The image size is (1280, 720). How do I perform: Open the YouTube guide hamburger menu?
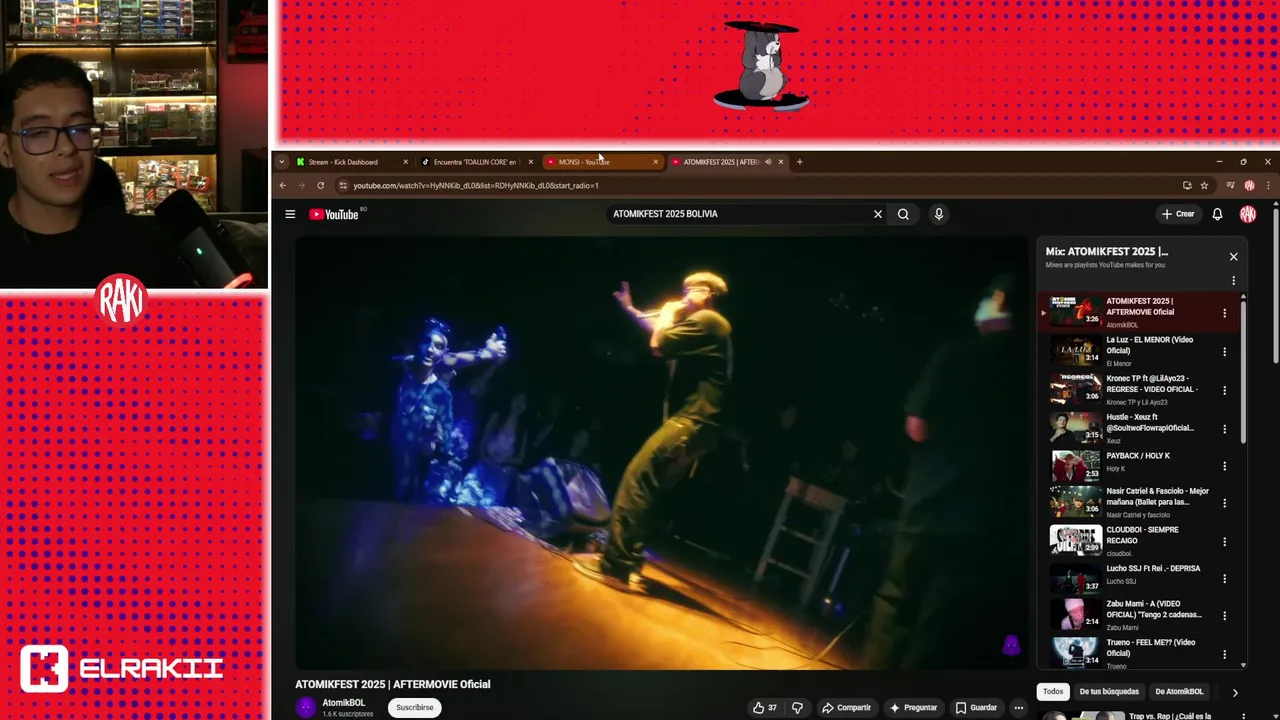(x=290, y=214)
